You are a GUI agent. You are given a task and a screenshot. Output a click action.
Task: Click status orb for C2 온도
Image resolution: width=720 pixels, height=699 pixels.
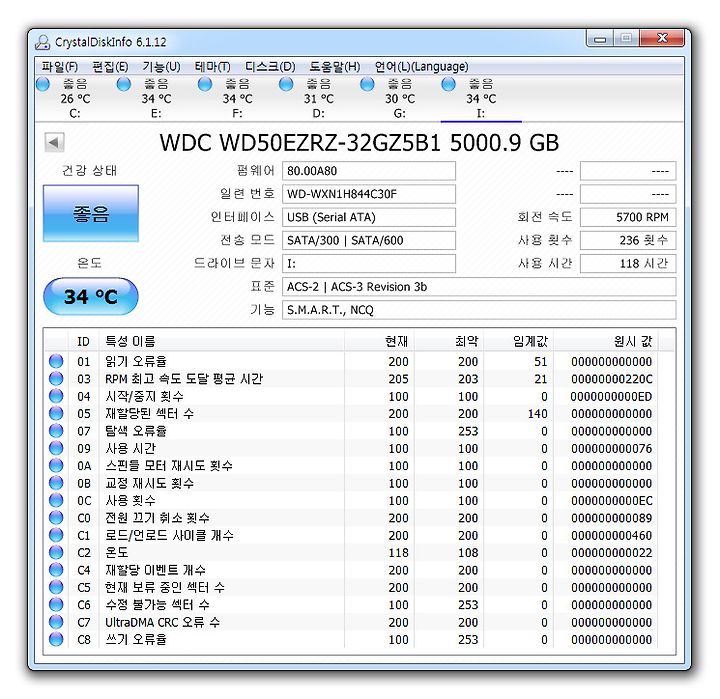pos(56,552)
